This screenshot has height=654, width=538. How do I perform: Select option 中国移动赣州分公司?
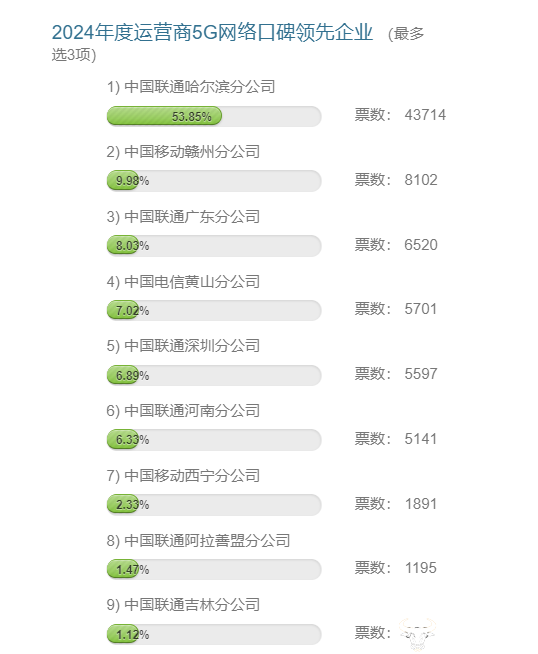pos(183,152)
